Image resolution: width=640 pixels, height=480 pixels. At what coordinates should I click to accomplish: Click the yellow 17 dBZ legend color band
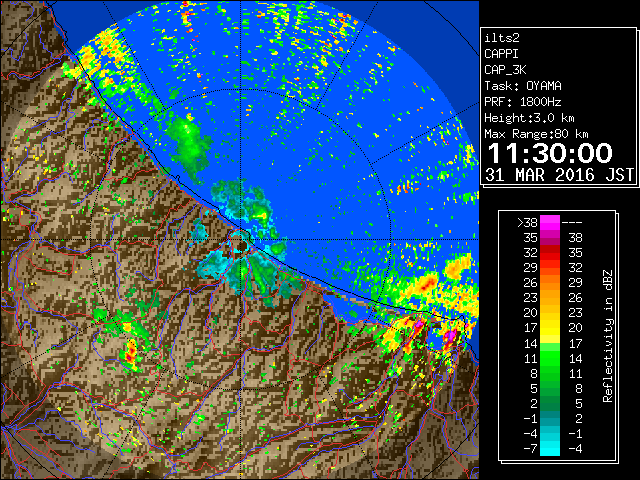click(550, 328)
